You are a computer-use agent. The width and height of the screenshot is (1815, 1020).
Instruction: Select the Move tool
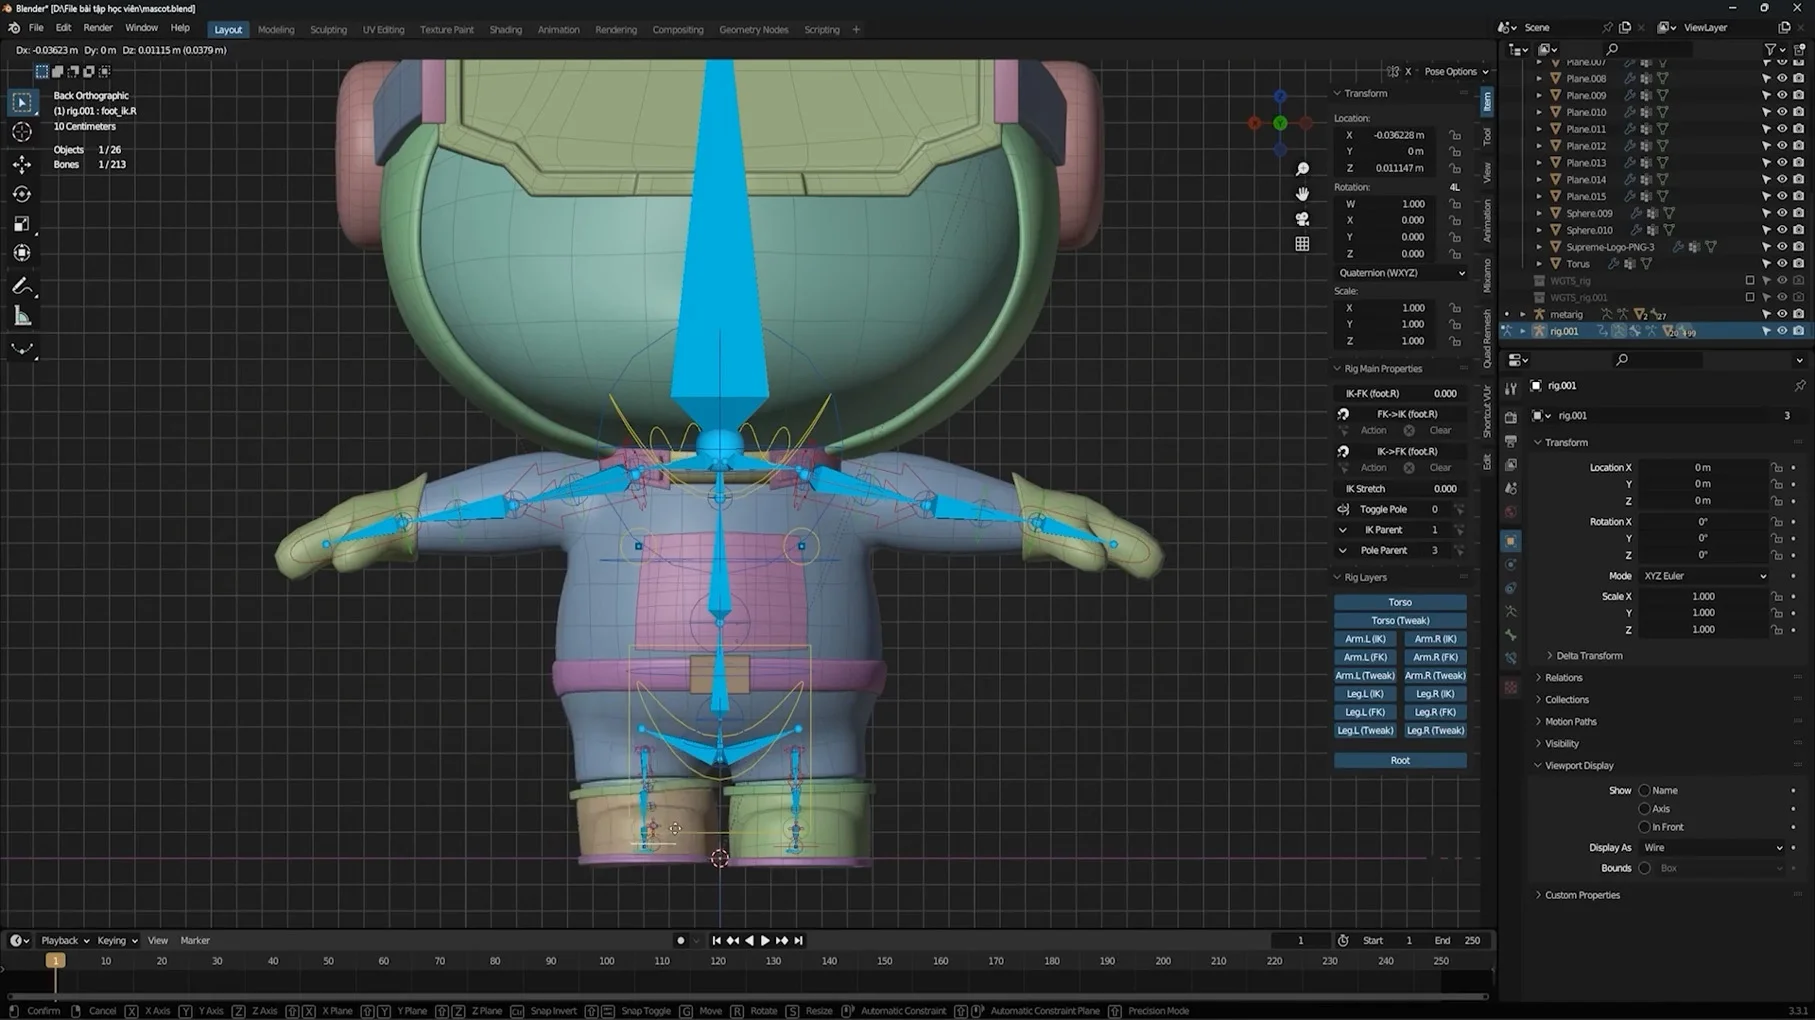tap(22, 164)
